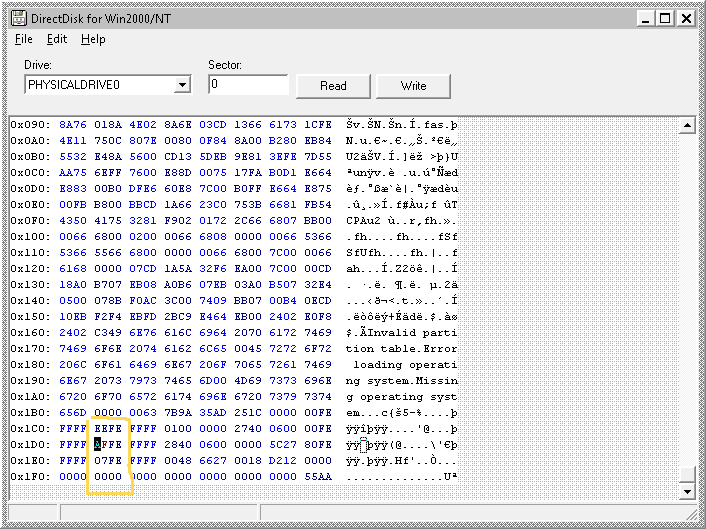
Task: Select hex value 55AA on row 0x1F0
Action: [x=318, y=477]
